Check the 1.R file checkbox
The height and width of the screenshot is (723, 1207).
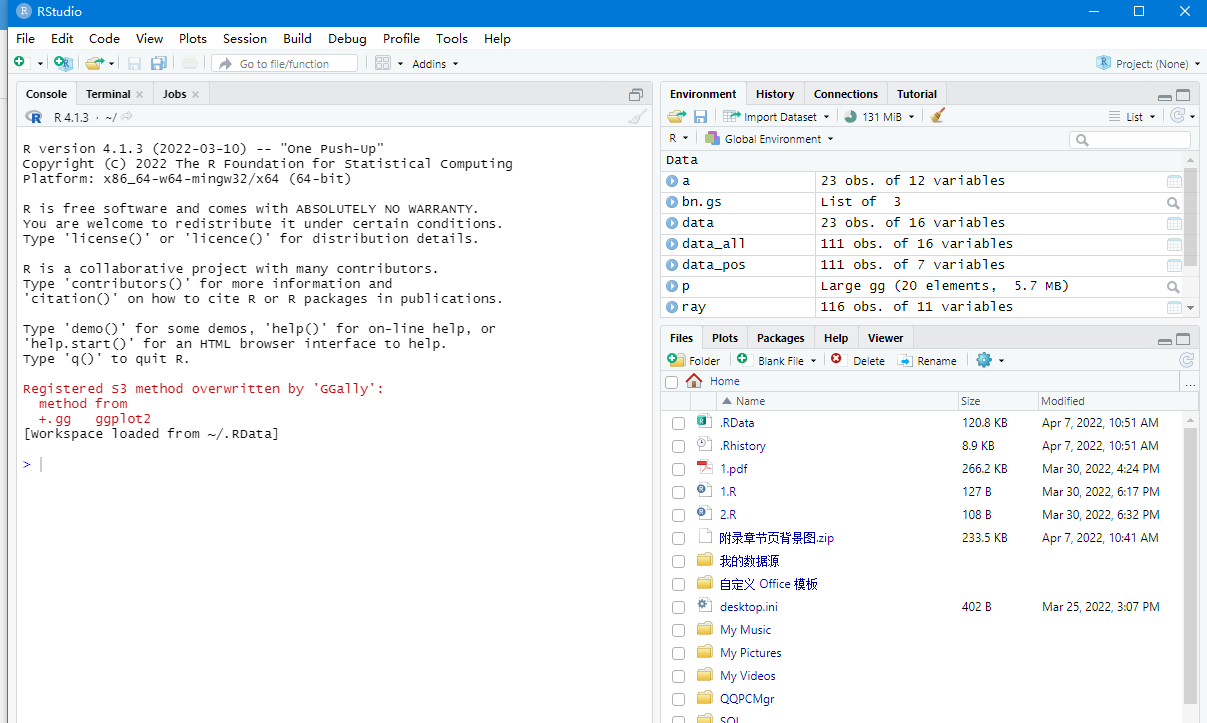coord(679,493)
